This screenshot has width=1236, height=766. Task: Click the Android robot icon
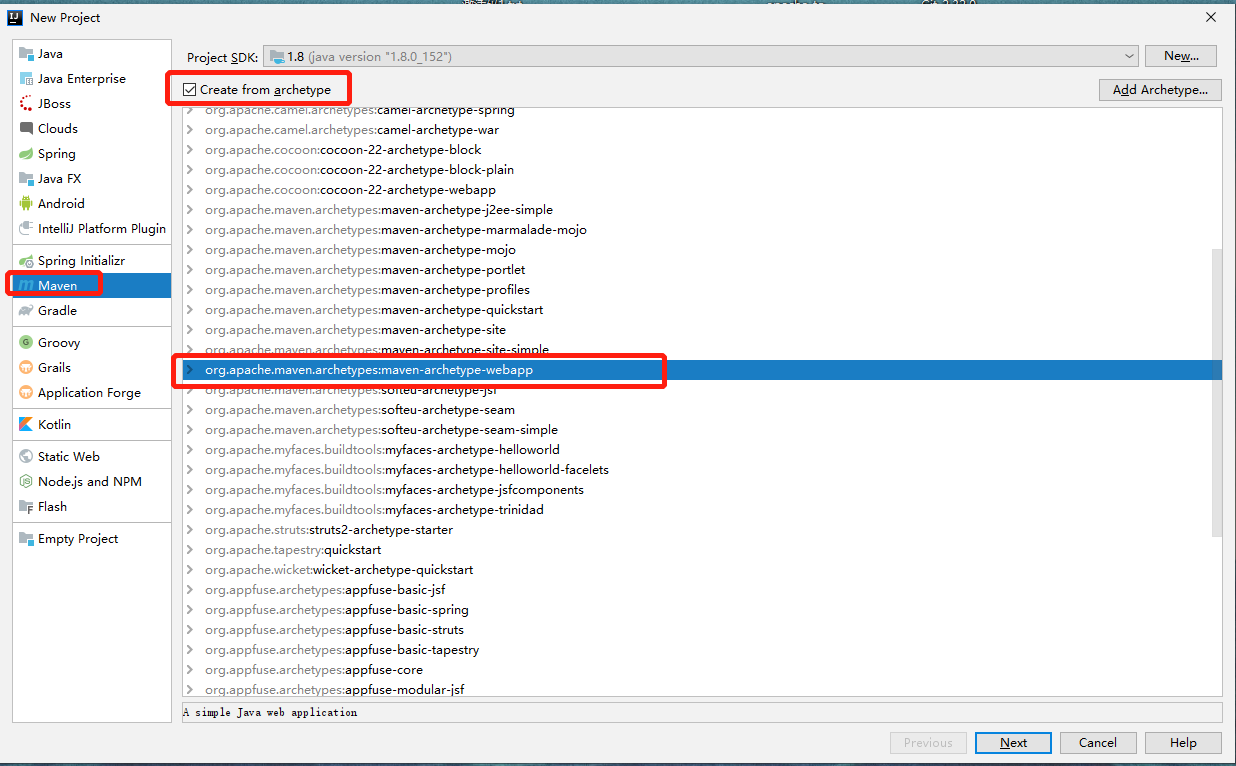(x=26, y=204)
